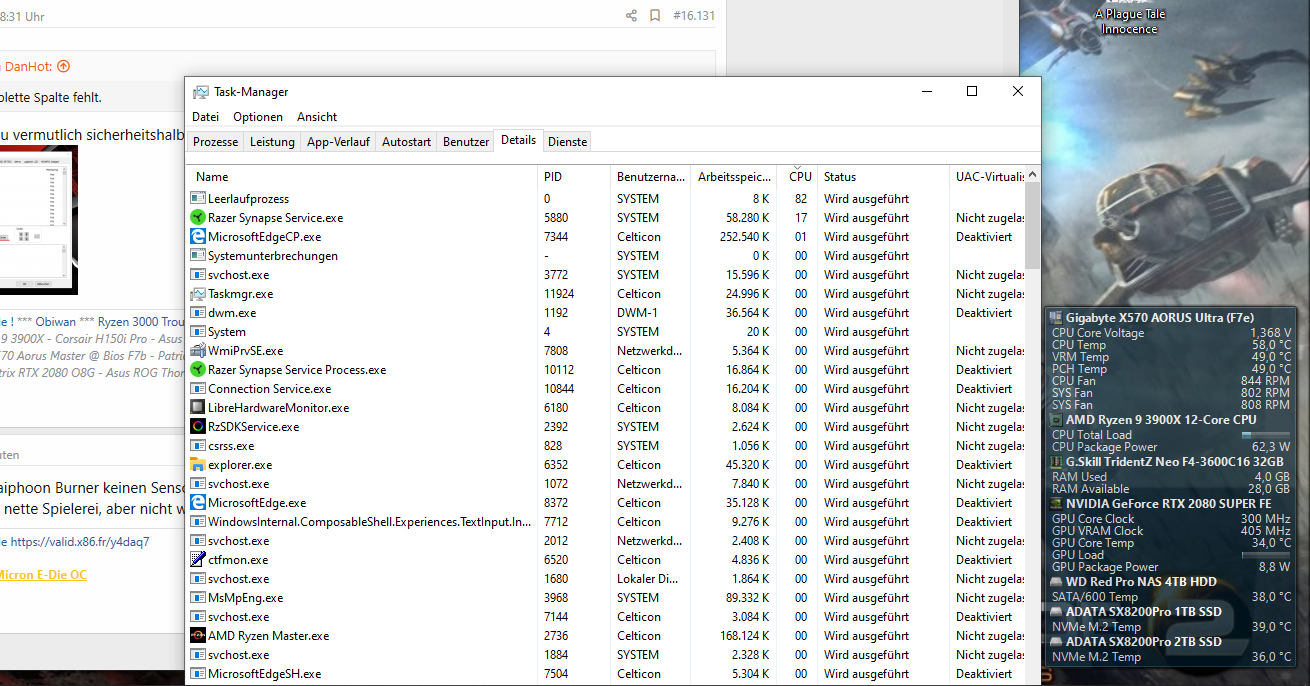1310x686 pixels.
Task: Click the Razer Synapse Service Process.exe icon
Action: (x=198, y=369)
